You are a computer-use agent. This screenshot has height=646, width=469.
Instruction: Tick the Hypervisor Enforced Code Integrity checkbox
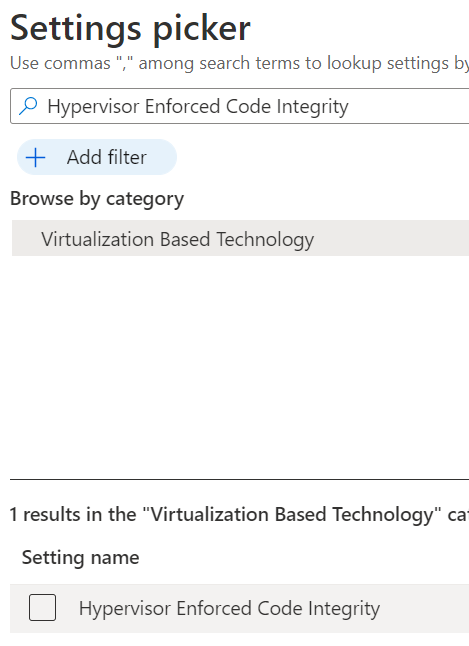click(42, 607)
